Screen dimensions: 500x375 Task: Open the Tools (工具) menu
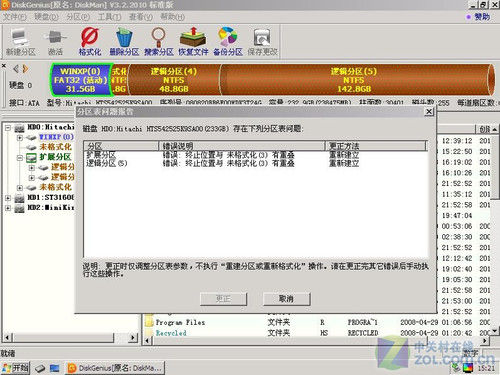point(109,17)
